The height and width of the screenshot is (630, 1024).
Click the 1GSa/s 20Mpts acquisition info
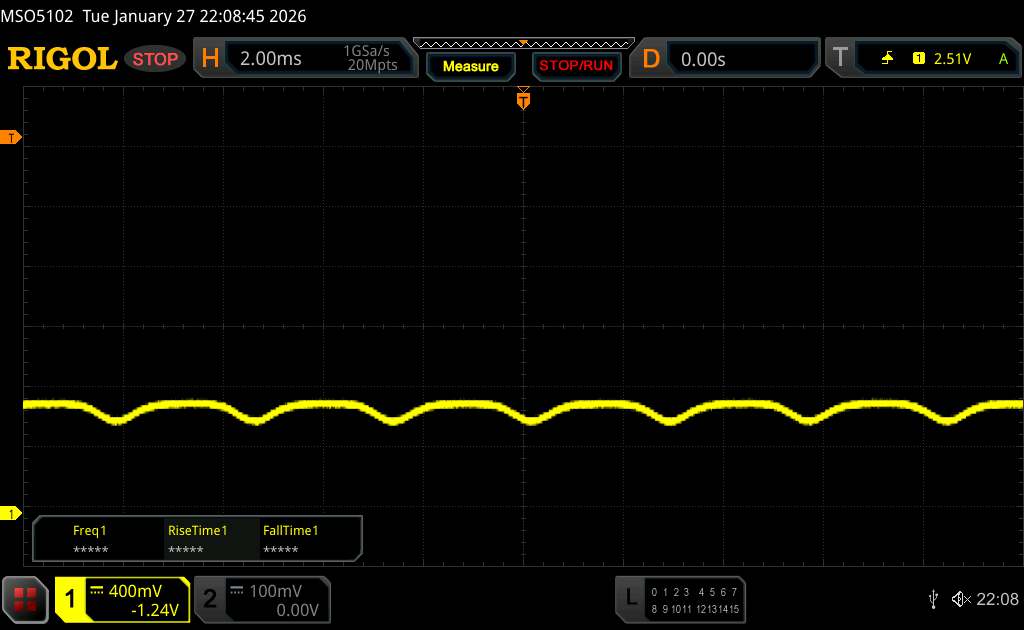(x=370, y=59)
